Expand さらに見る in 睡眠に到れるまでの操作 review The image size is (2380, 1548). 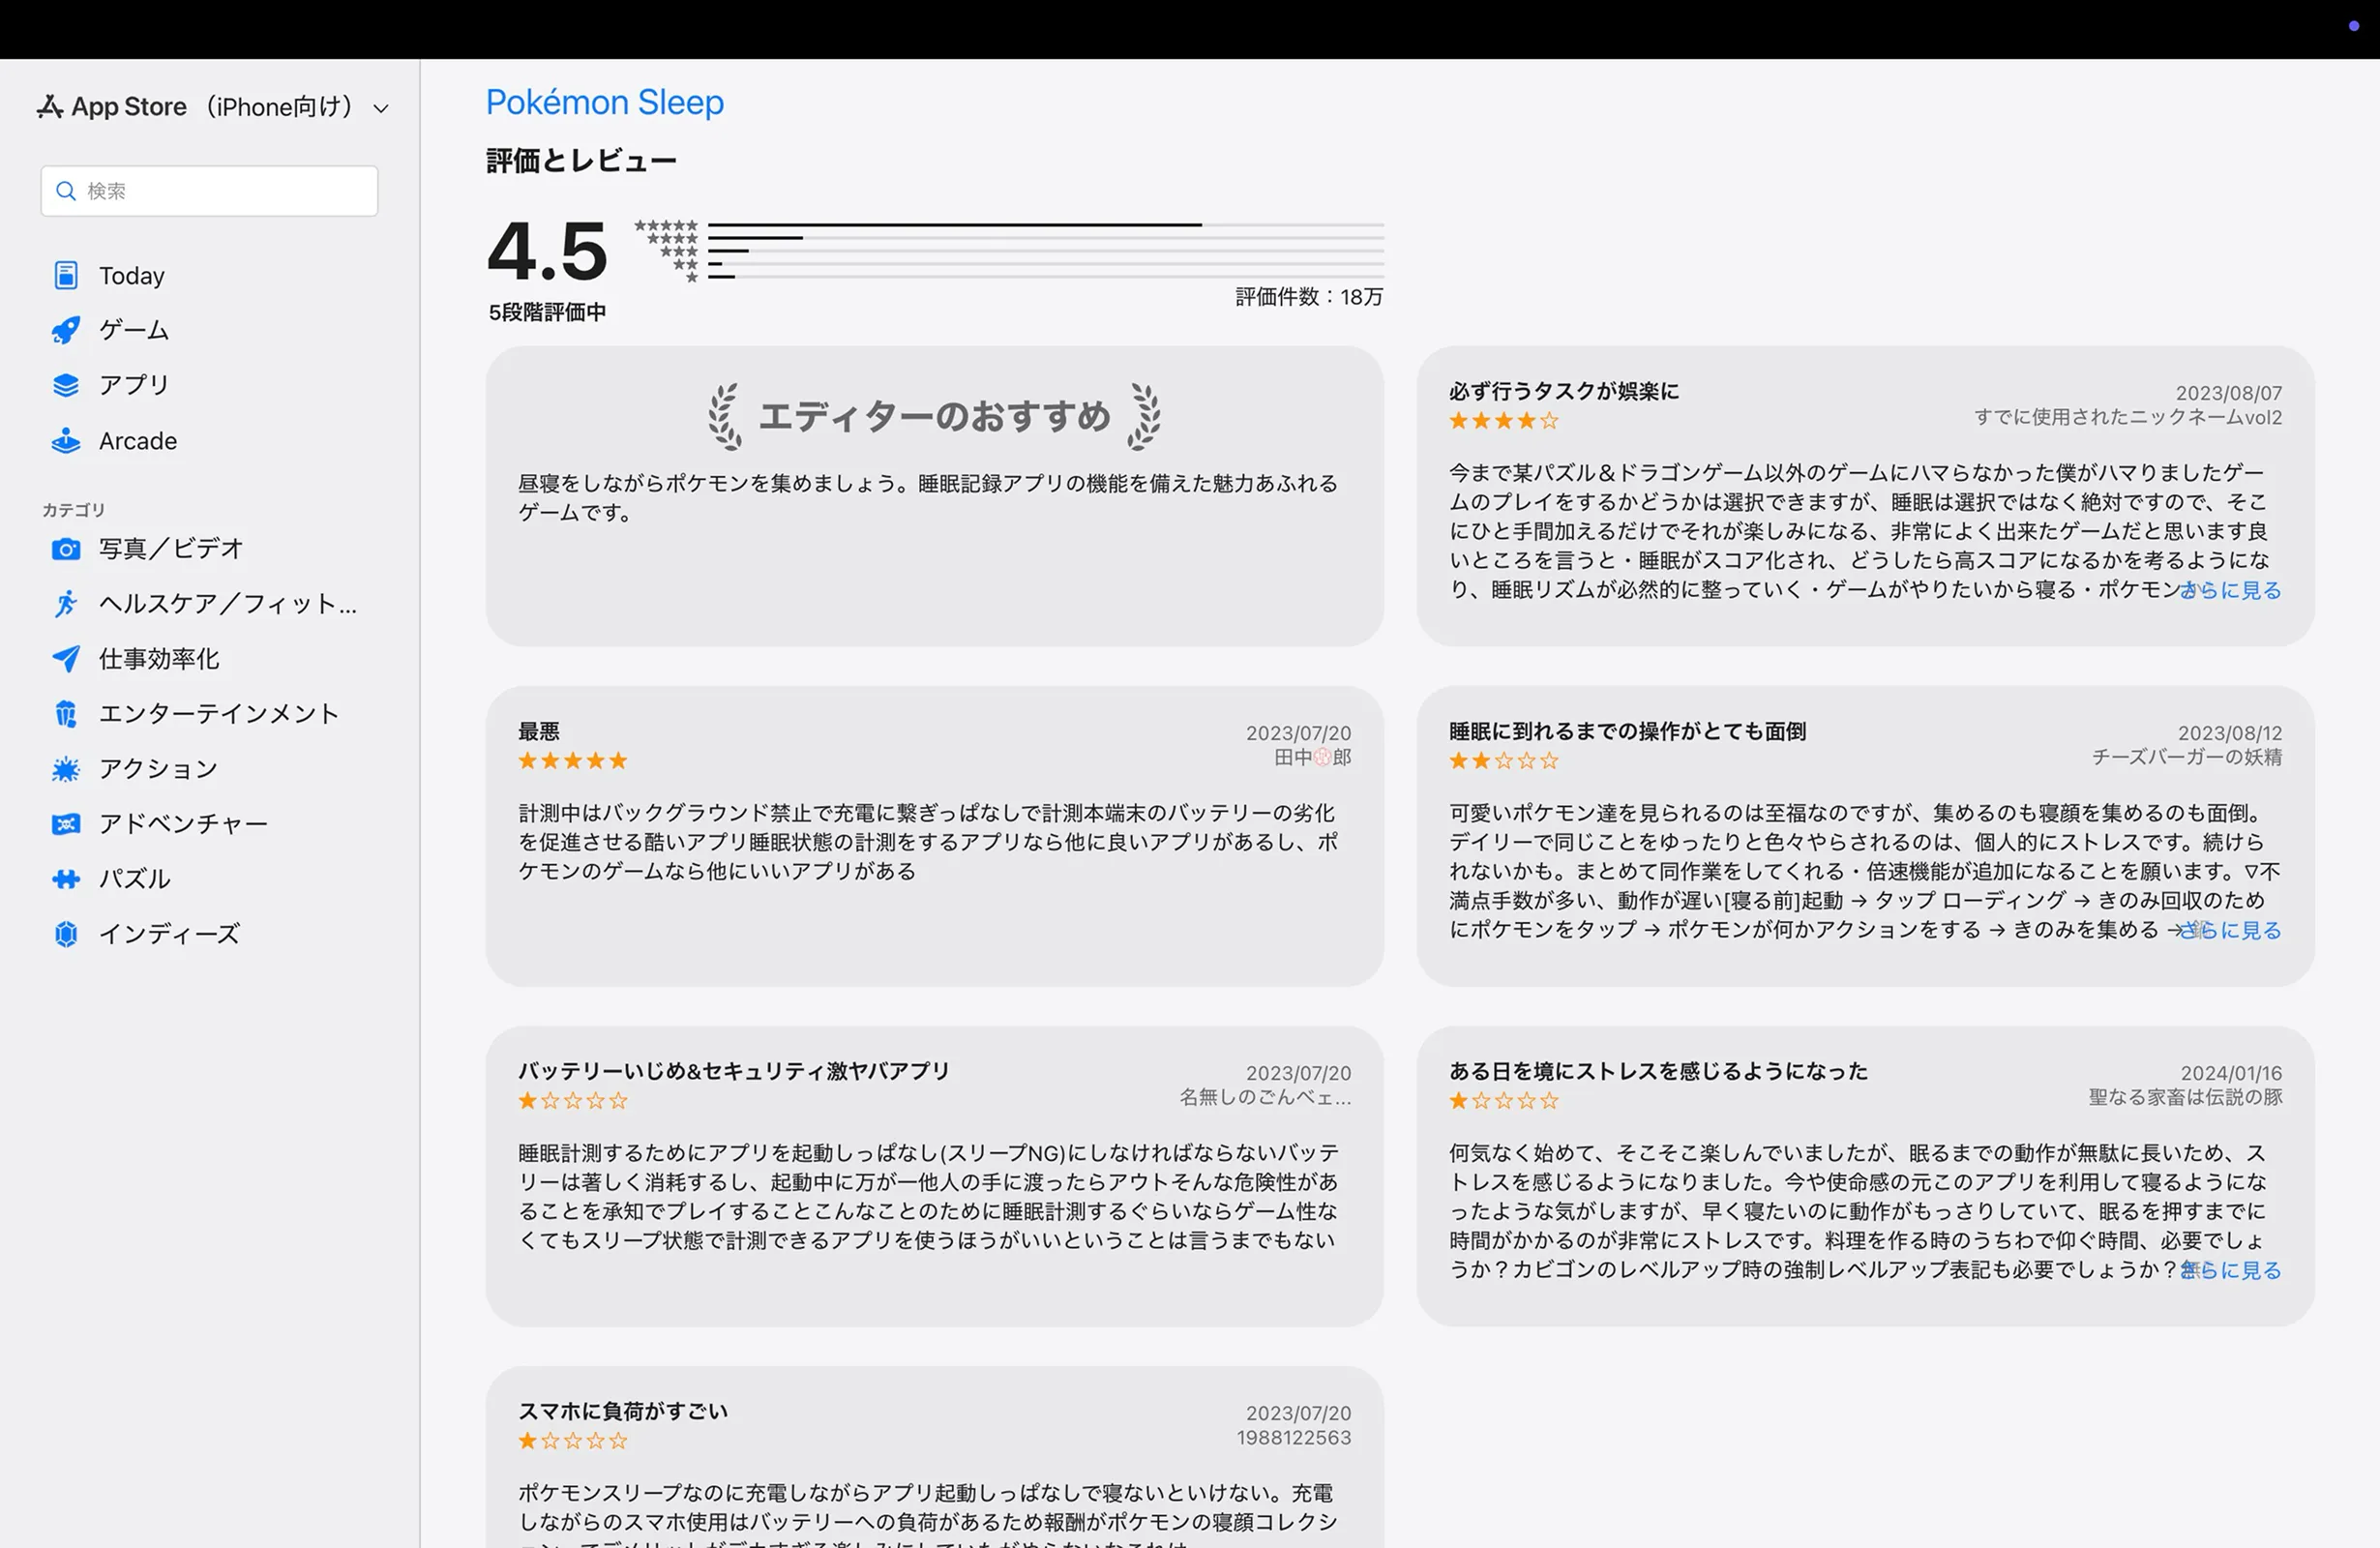[2231, 930]
